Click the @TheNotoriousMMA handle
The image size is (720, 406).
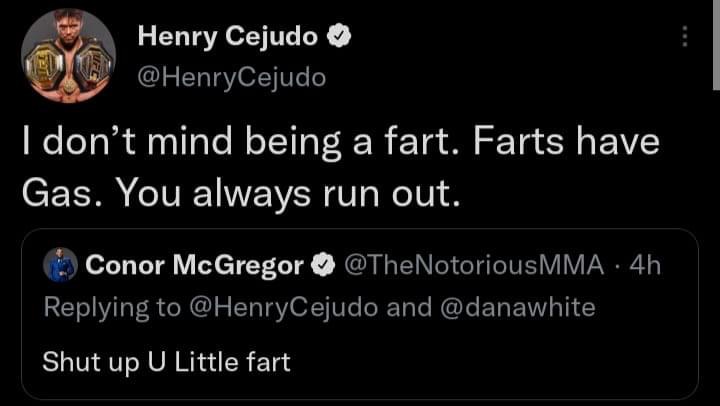474,266
